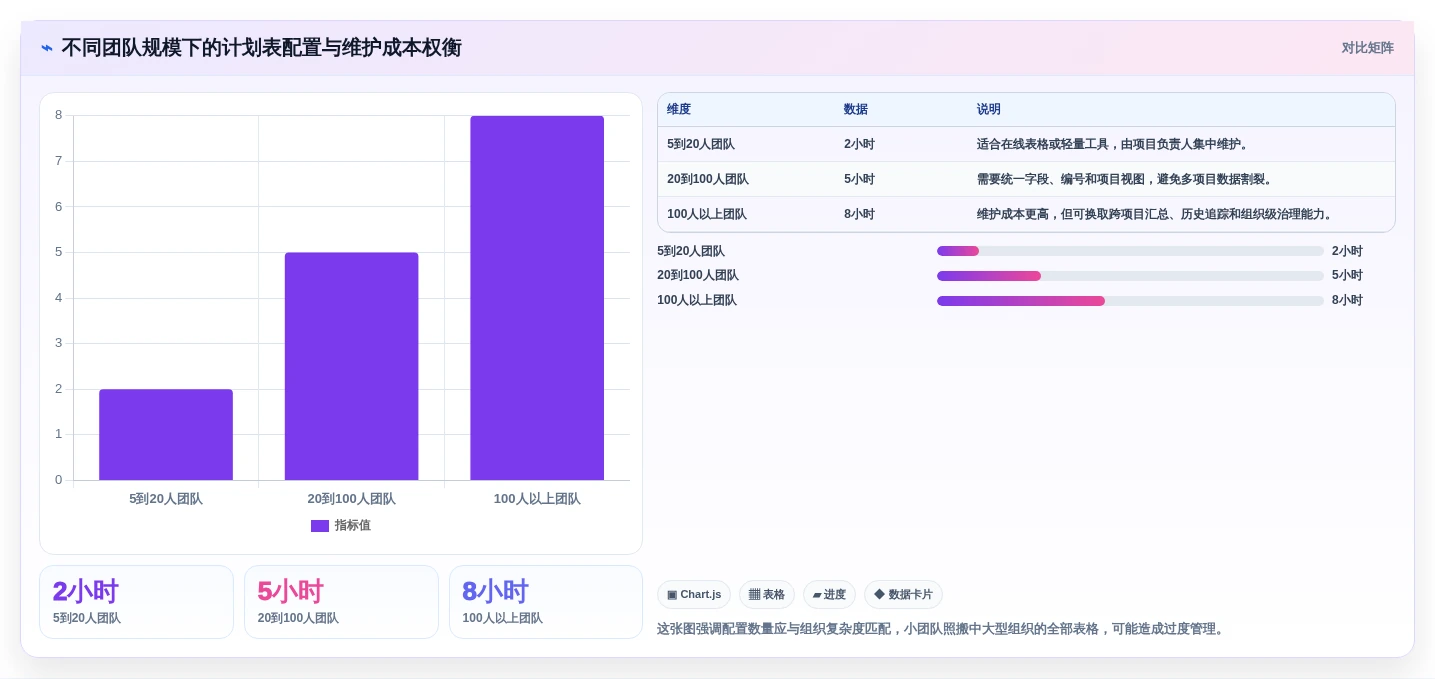Click the y-axis value 8
Image resolution: width=1435 pixels, height=679 pixels.
pos(58,115)
